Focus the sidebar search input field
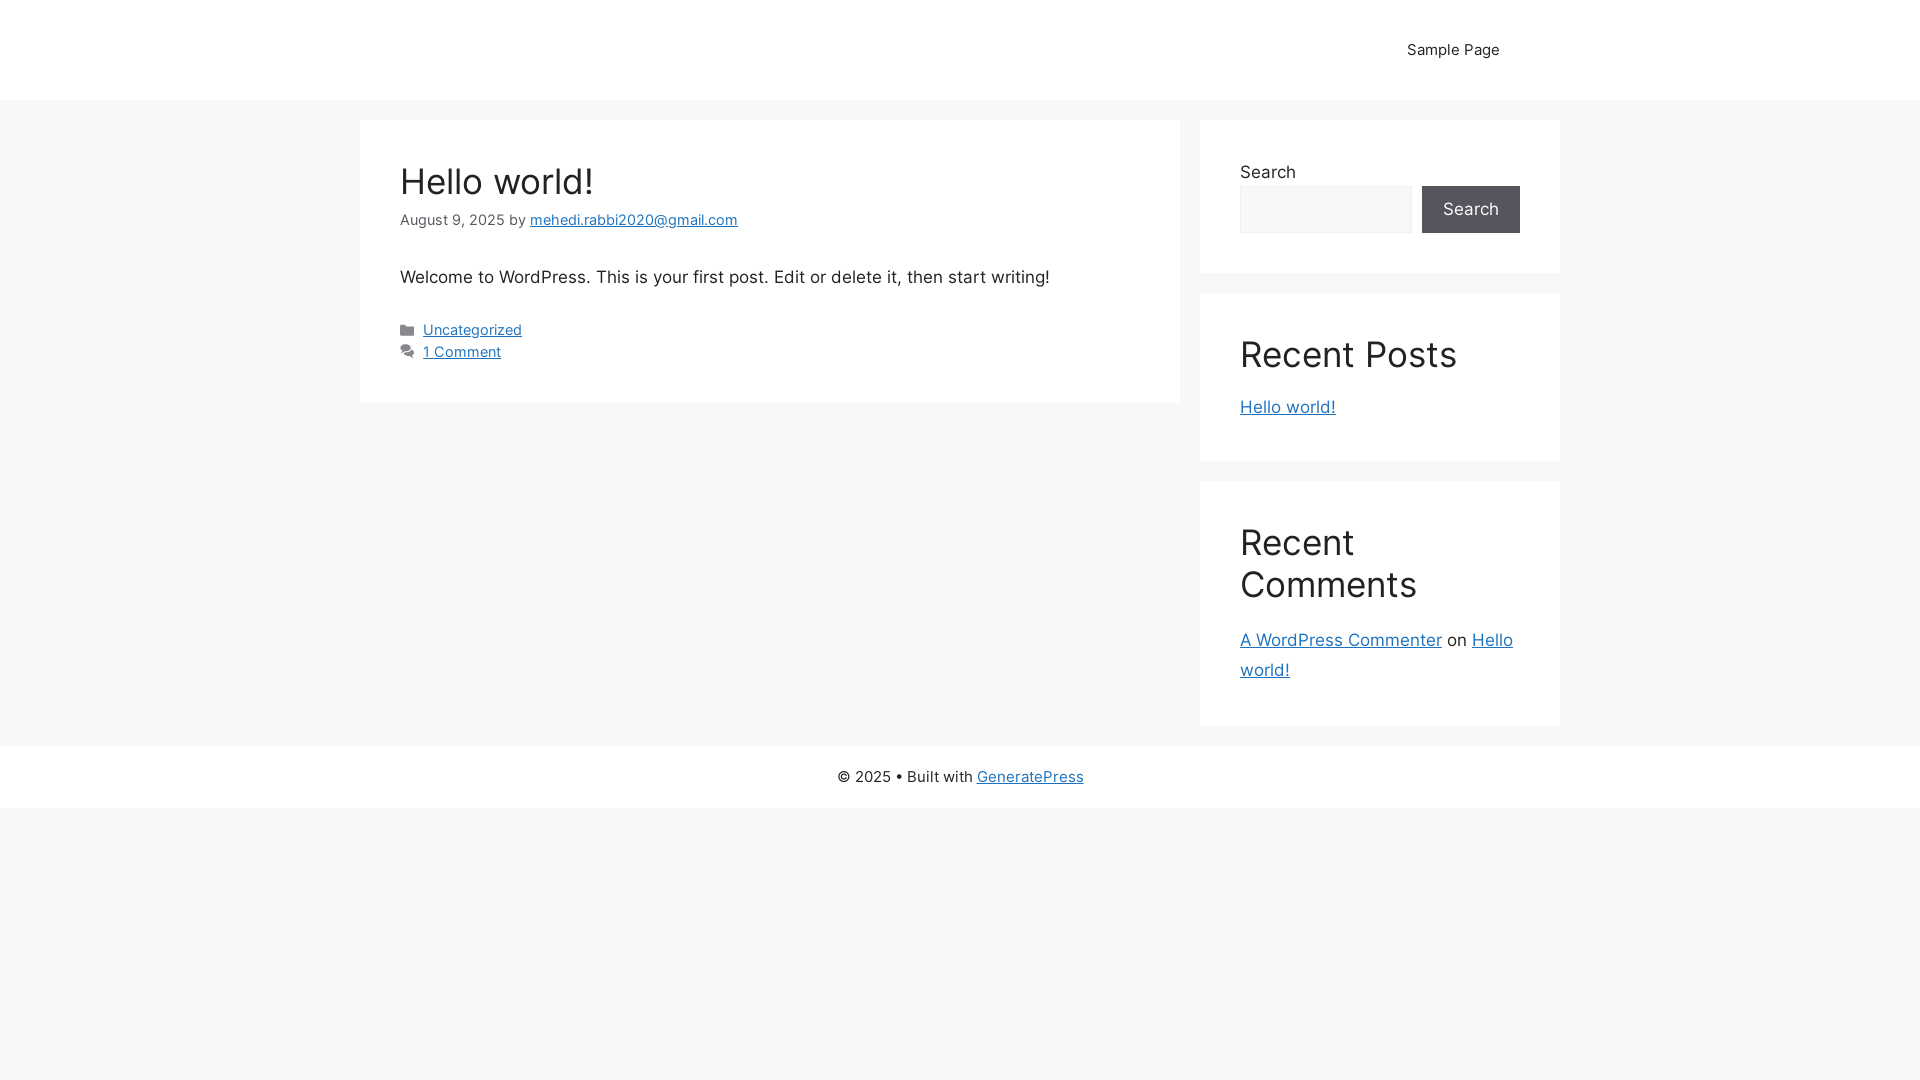 coord(1325,209)
